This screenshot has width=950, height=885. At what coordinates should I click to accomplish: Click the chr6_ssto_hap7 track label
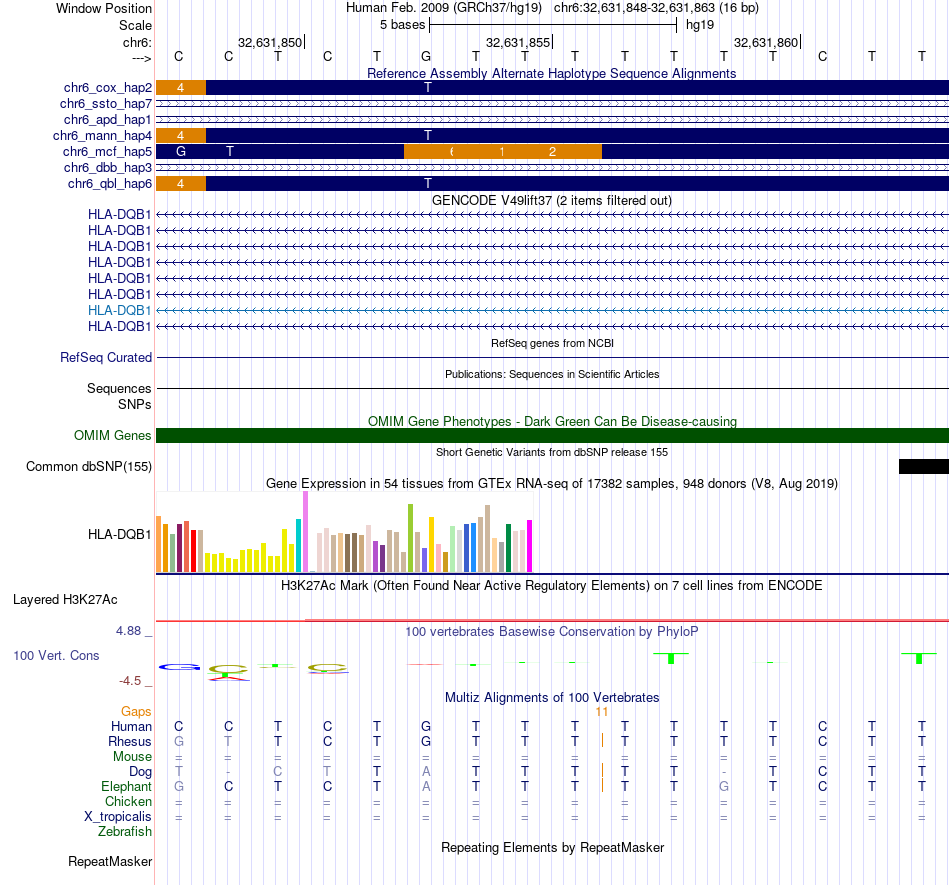106,104
